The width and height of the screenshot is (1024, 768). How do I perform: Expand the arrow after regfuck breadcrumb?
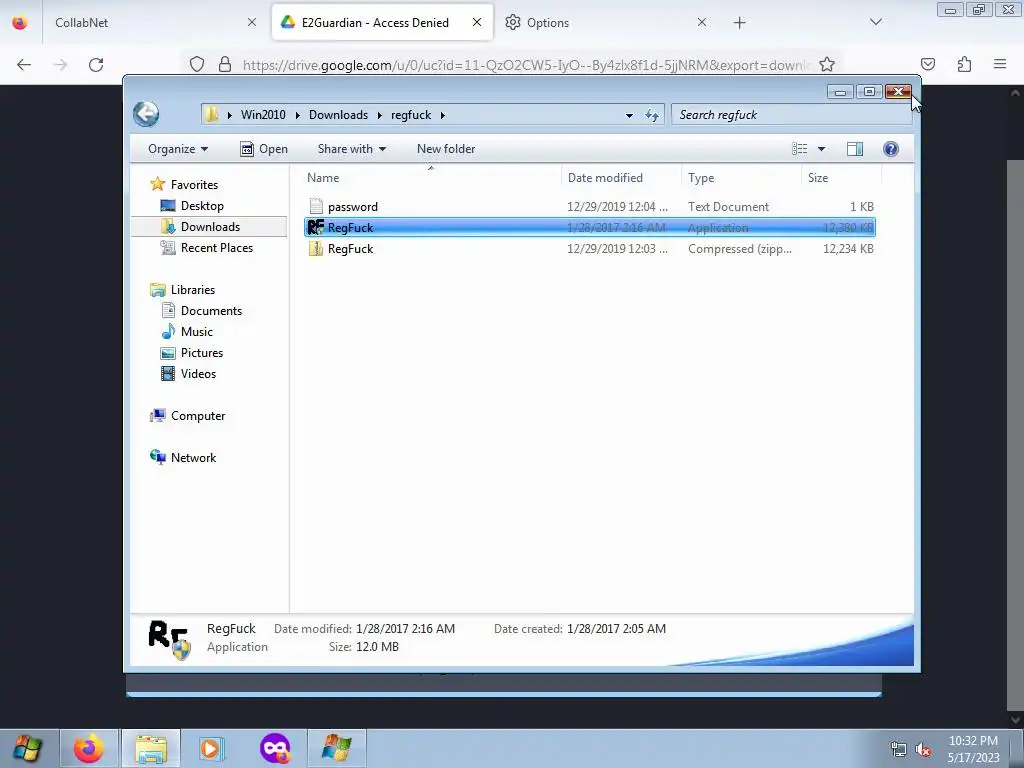pos(443,115)
